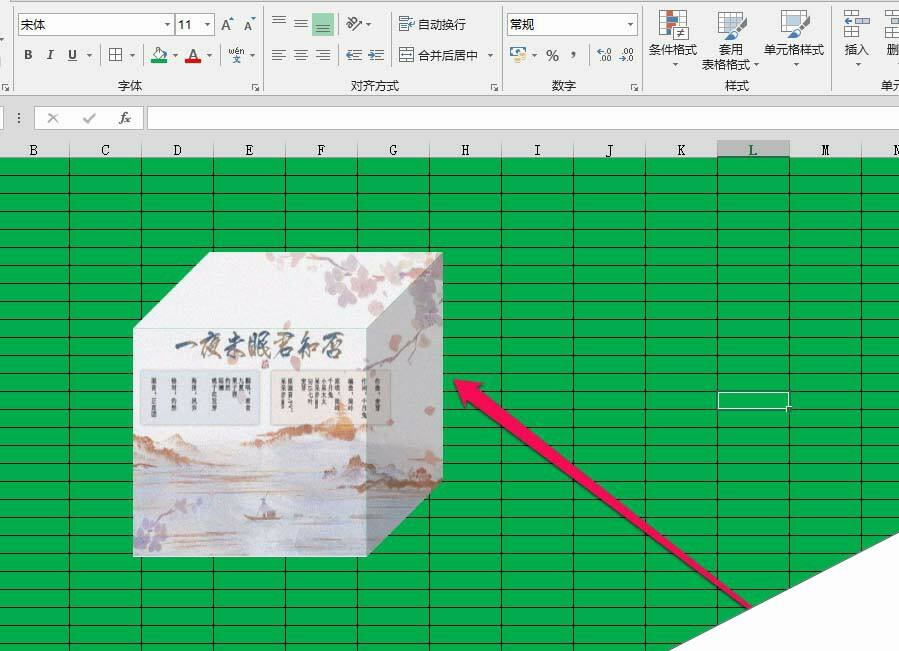
Task: Decrease indent
Action: [x=354, y=55]
